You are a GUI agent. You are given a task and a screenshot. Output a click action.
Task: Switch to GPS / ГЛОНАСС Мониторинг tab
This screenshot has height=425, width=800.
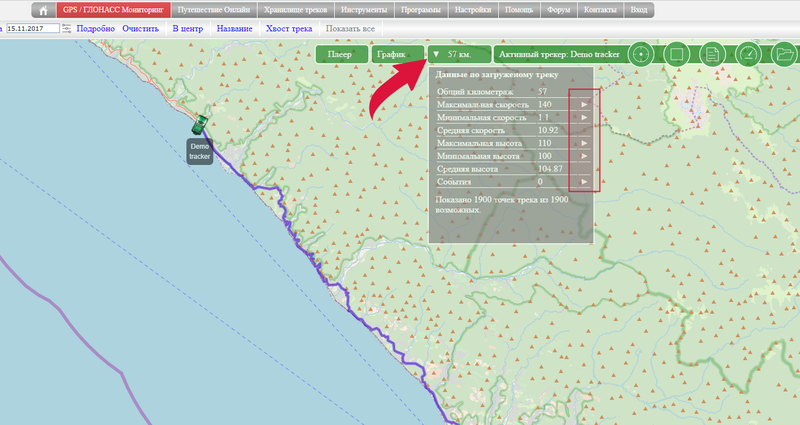(114, 10)
